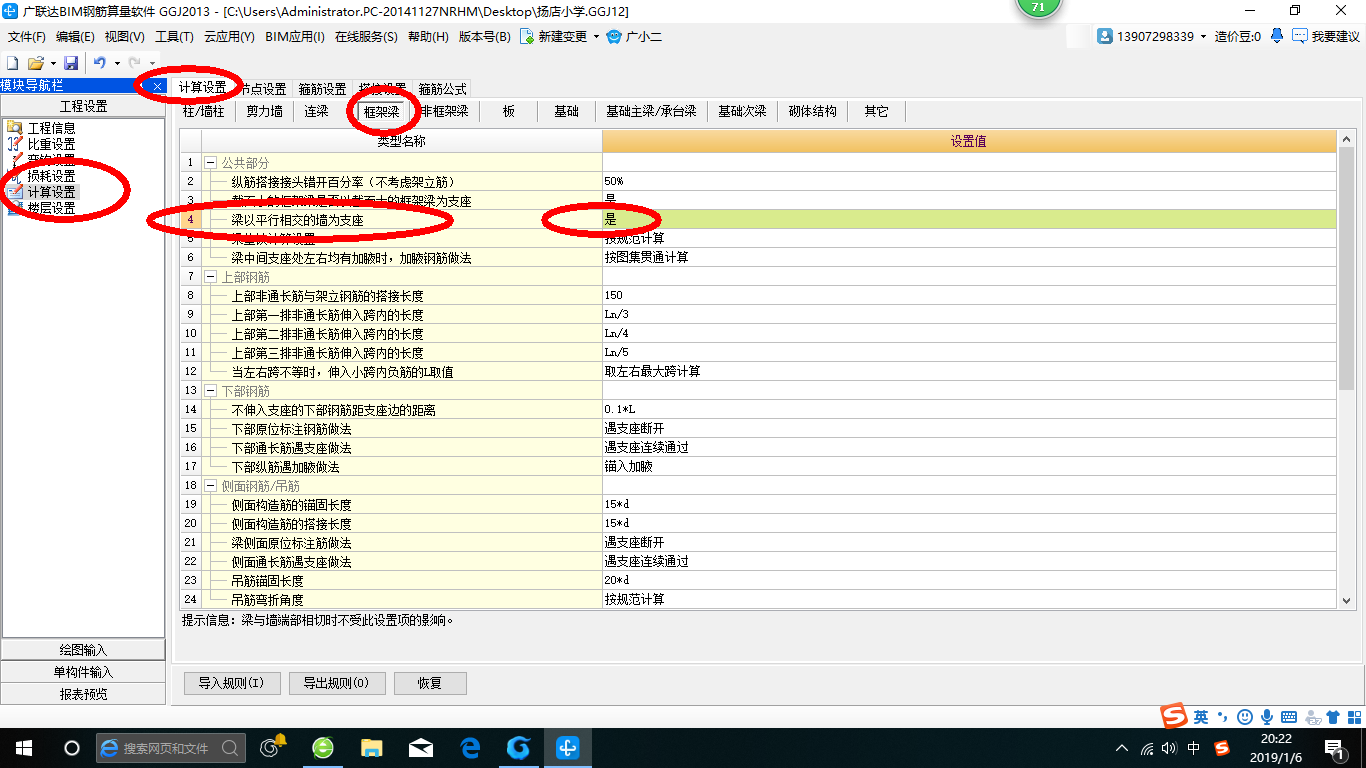Click the Ln/3 first row value
Screen dimensions: 1366x768
point(969,314)
